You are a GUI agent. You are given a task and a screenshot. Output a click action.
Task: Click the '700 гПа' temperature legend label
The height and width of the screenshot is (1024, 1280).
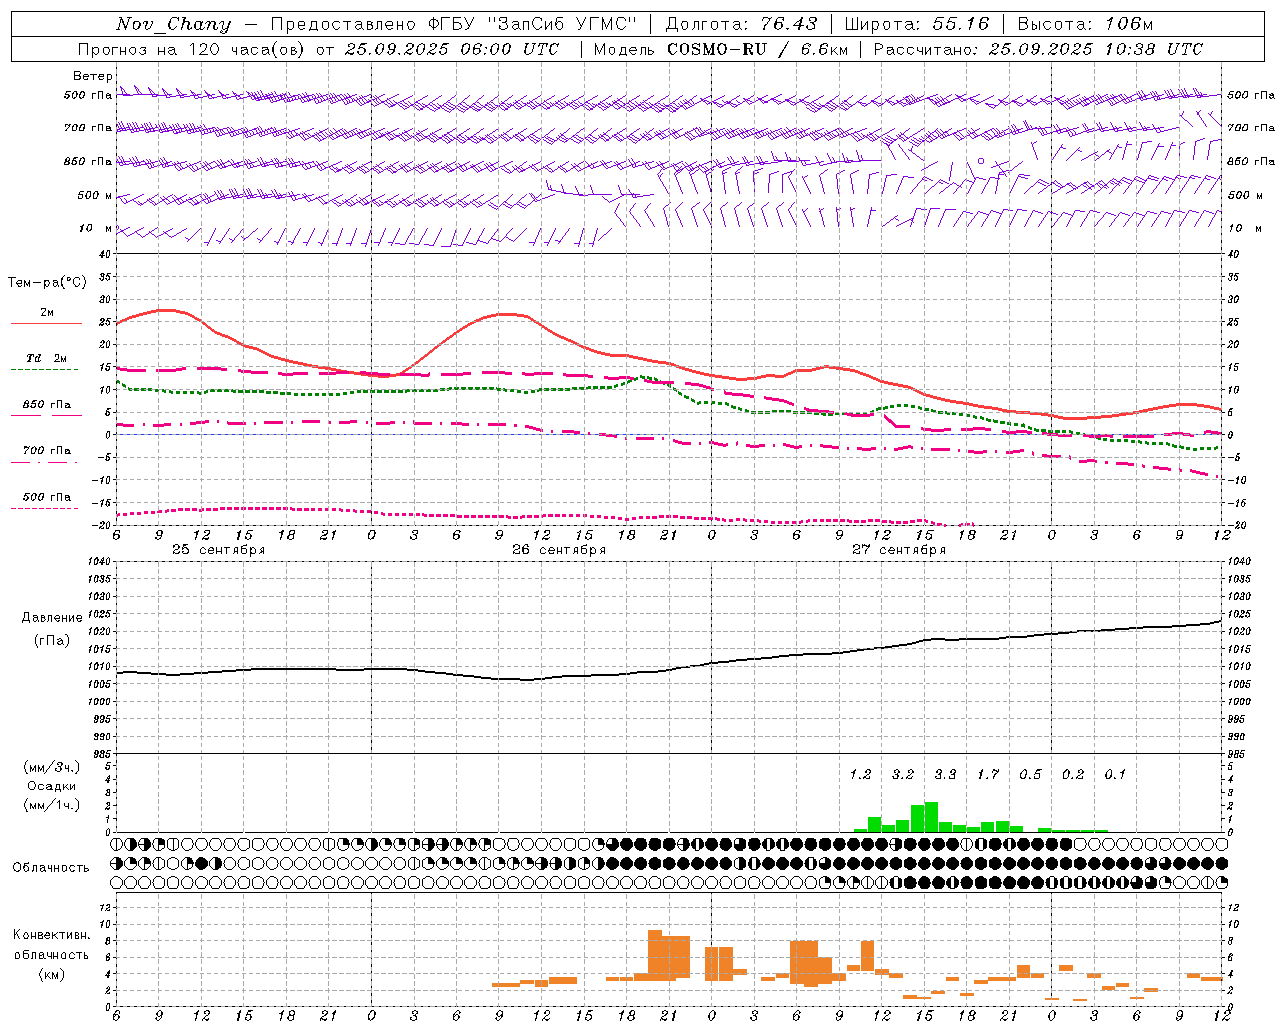coord(47,451)
